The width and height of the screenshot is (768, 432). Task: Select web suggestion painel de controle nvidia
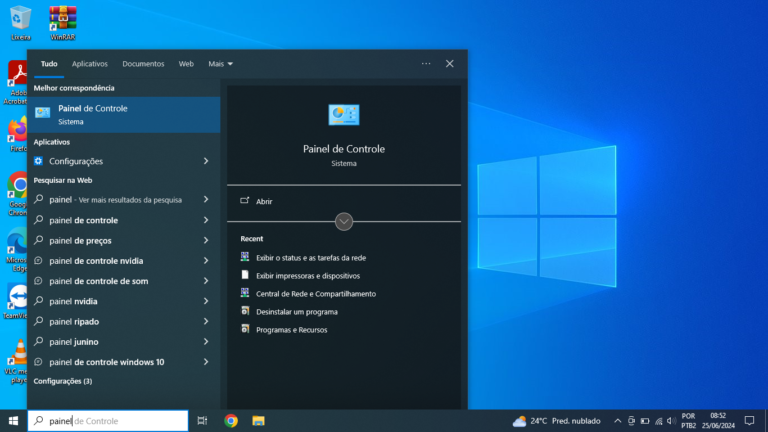pos(96,261)
